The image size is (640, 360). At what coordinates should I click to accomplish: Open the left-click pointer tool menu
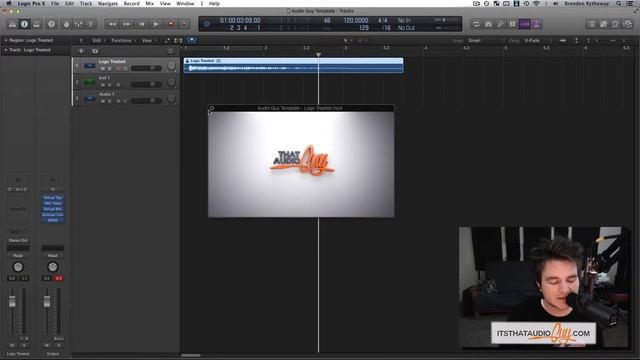pyautogui.click(x=347, y=40)
